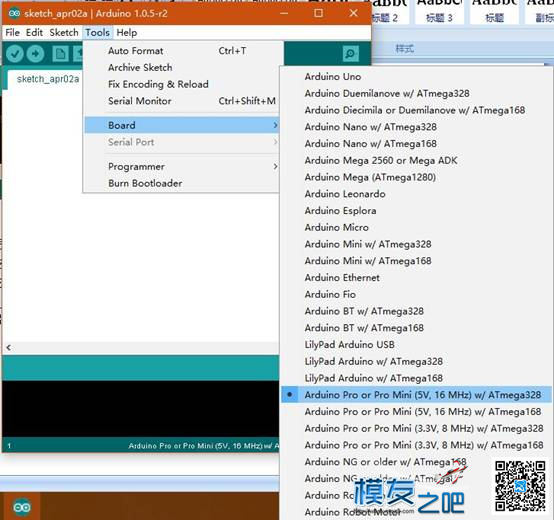Maximize the Arduino window

click(x=318, y=13)
